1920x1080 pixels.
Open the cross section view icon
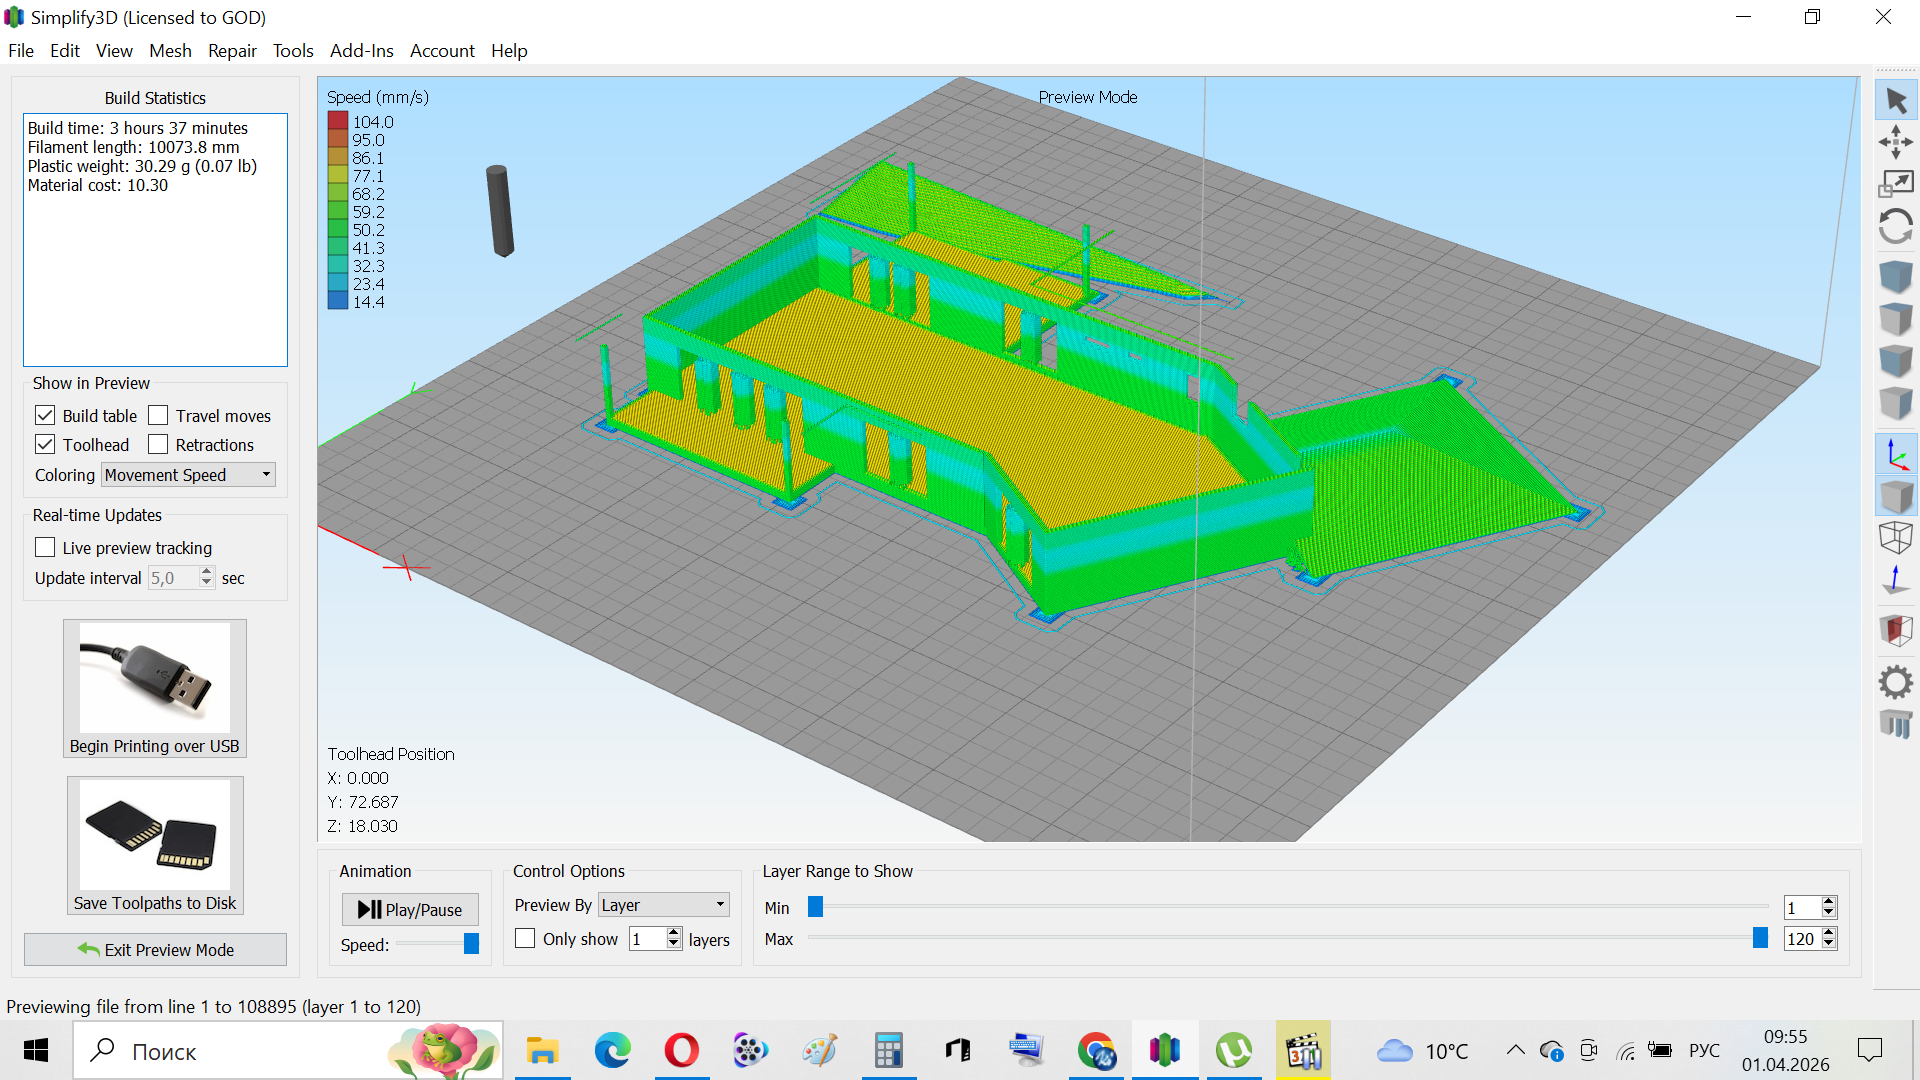(1895, 630)
